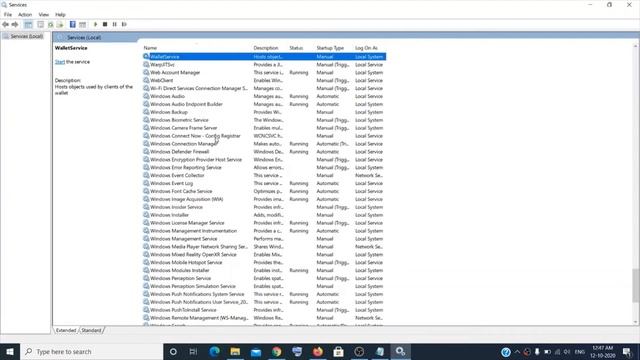
Task: Click the Forward arrow in the toolbar
Action: point(15,24)
